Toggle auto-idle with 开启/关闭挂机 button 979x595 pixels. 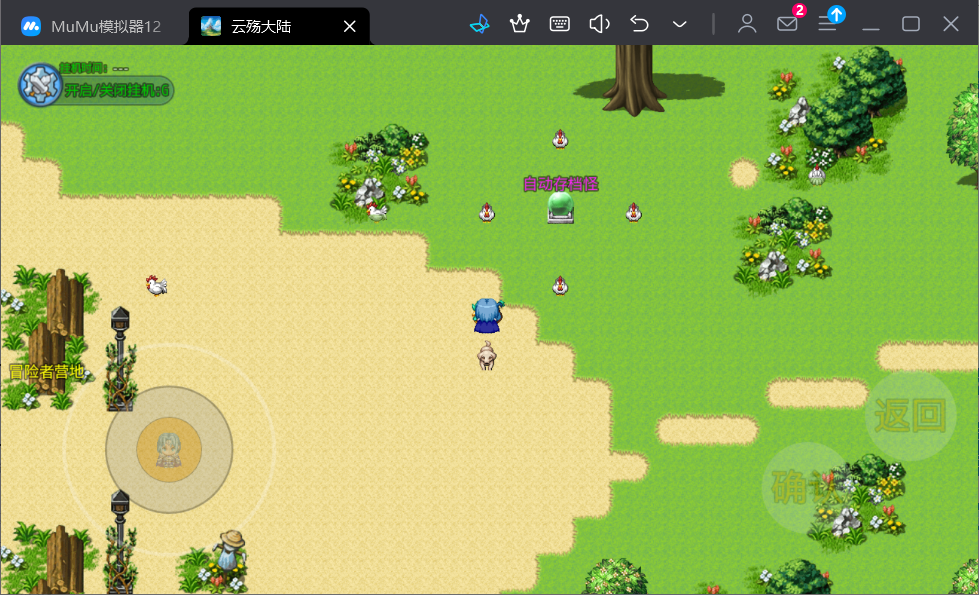(x=118, y=91)
